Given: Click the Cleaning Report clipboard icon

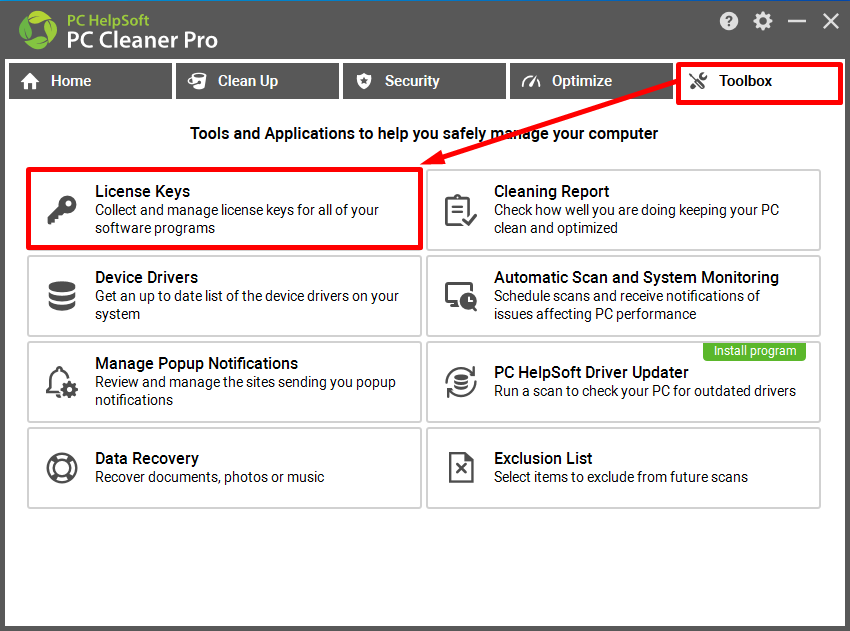Looking at the screenshot, I should [460, 210].
